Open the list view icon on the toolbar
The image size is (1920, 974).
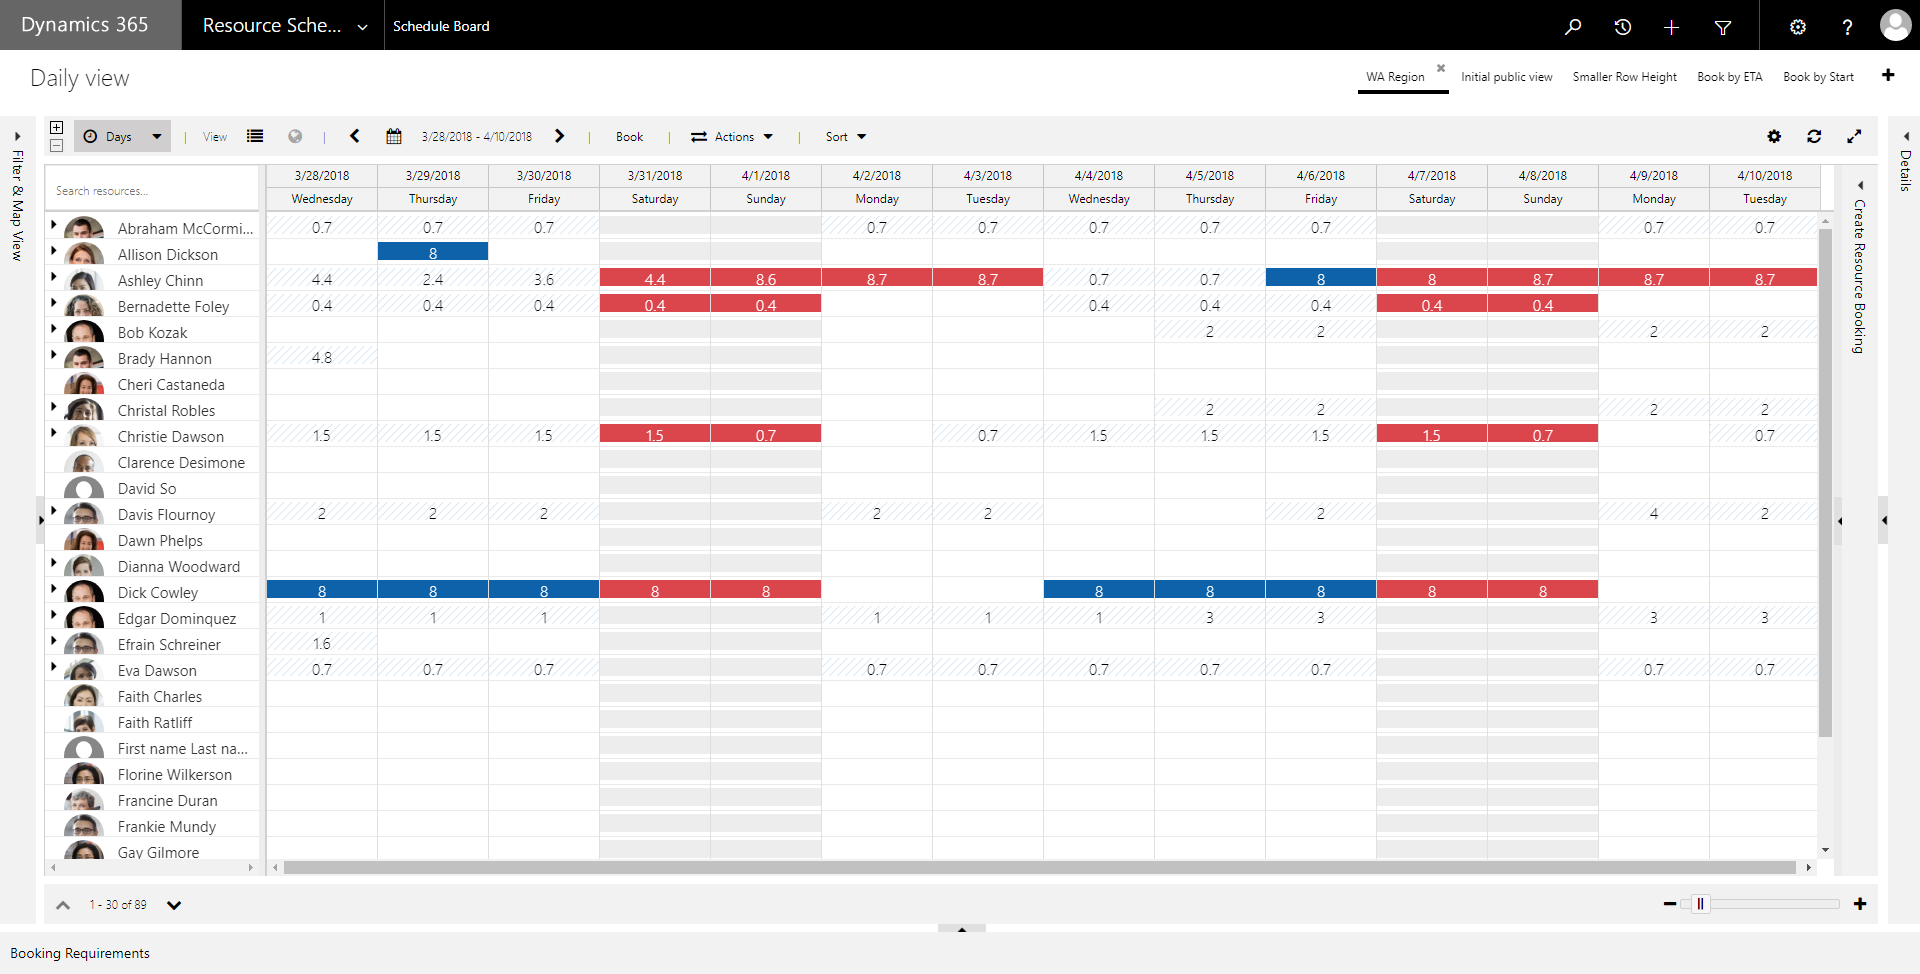coord(255,136)
